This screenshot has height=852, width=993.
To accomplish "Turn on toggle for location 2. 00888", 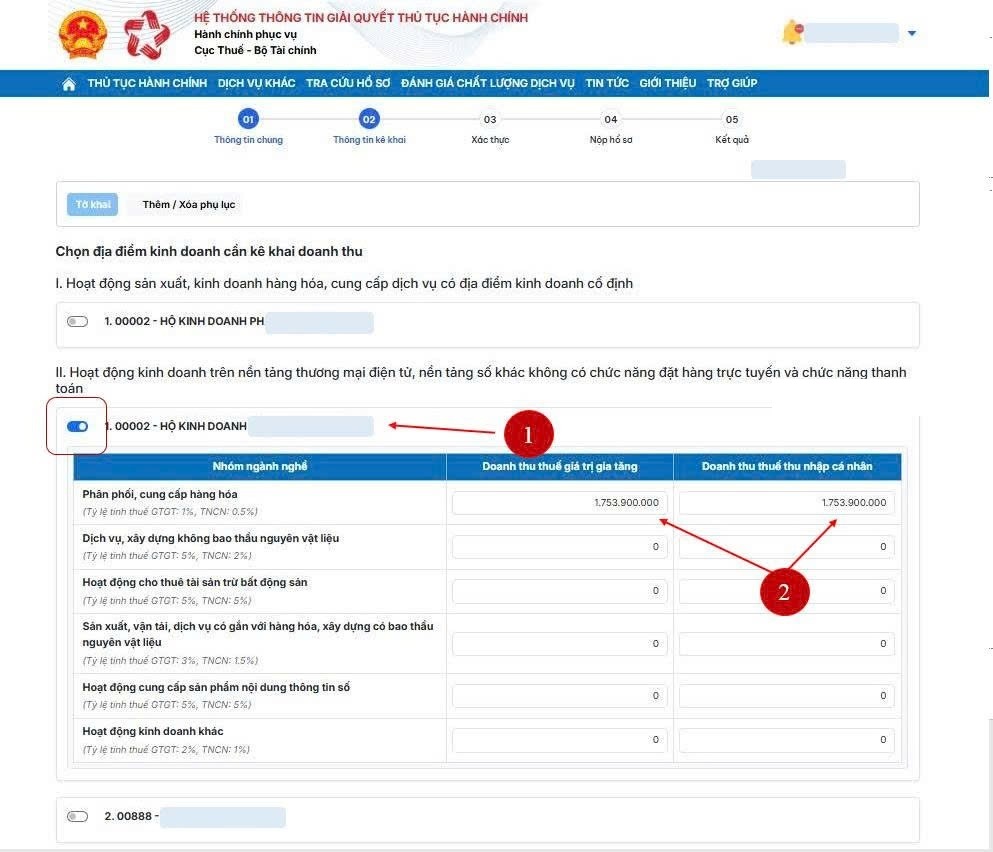I will point(77,817).
